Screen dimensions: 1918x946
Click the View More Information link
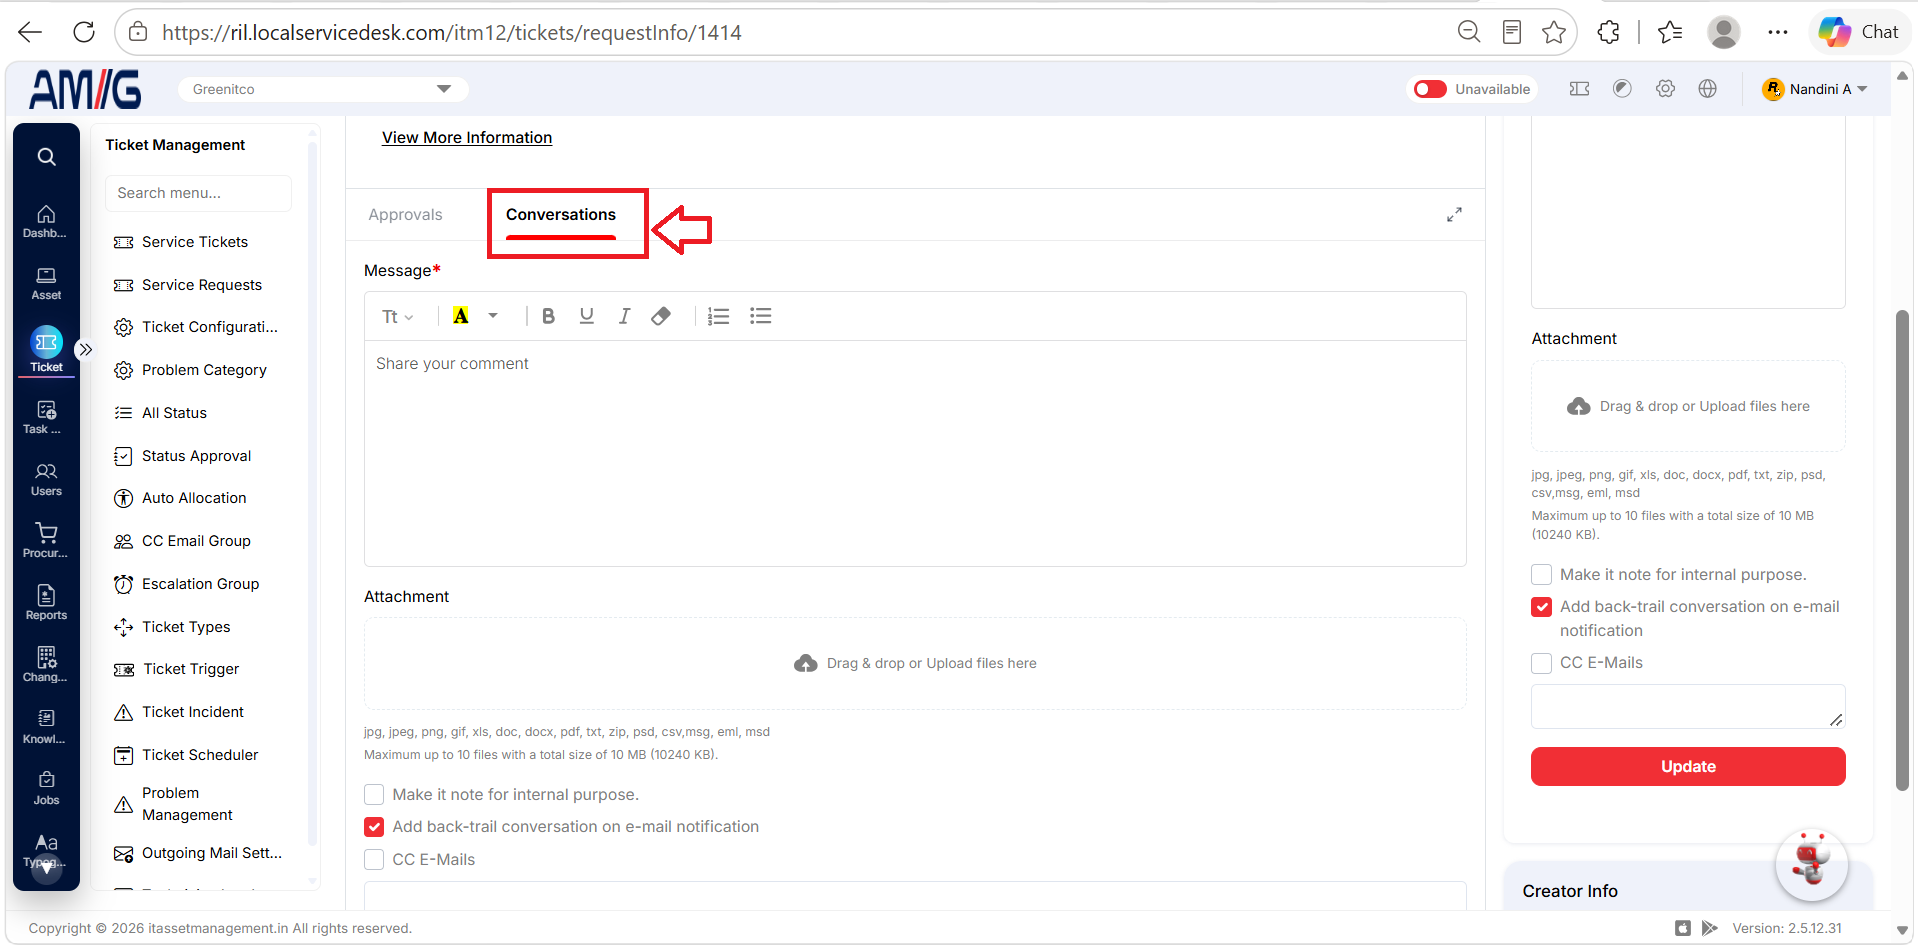click(467, 138)
